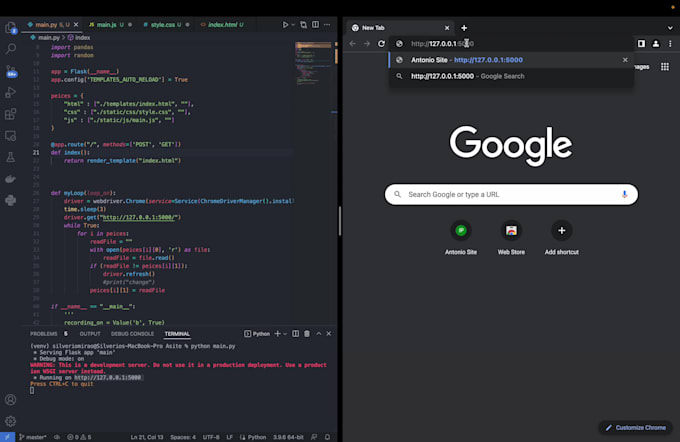Image resolution: width=680 pixels, height=442 pixels.
Task: Split the editor to the right
Action: coord(315,25)
